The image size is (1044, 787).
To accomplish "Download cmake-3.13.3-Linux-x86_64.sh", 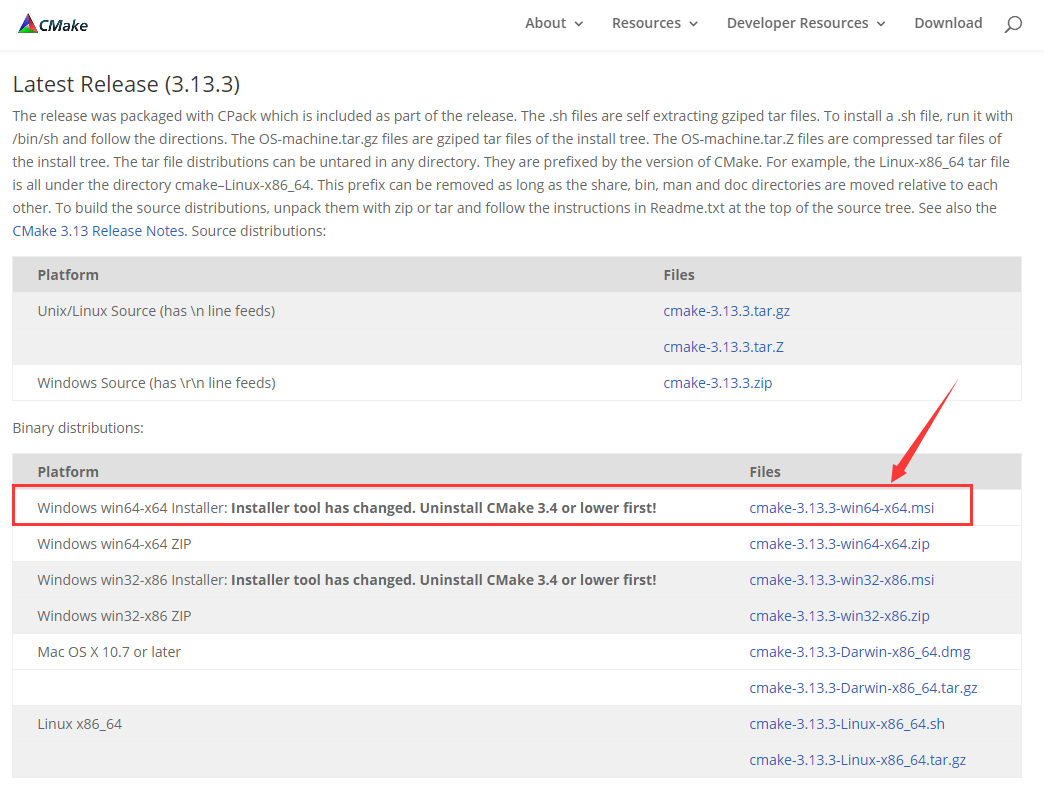I will click(847, 724).
